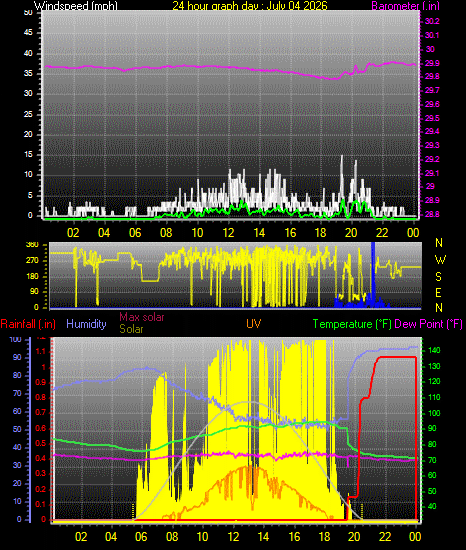
Task: Select the 18 hour label under windspeed graph
Action: [320, 233]
